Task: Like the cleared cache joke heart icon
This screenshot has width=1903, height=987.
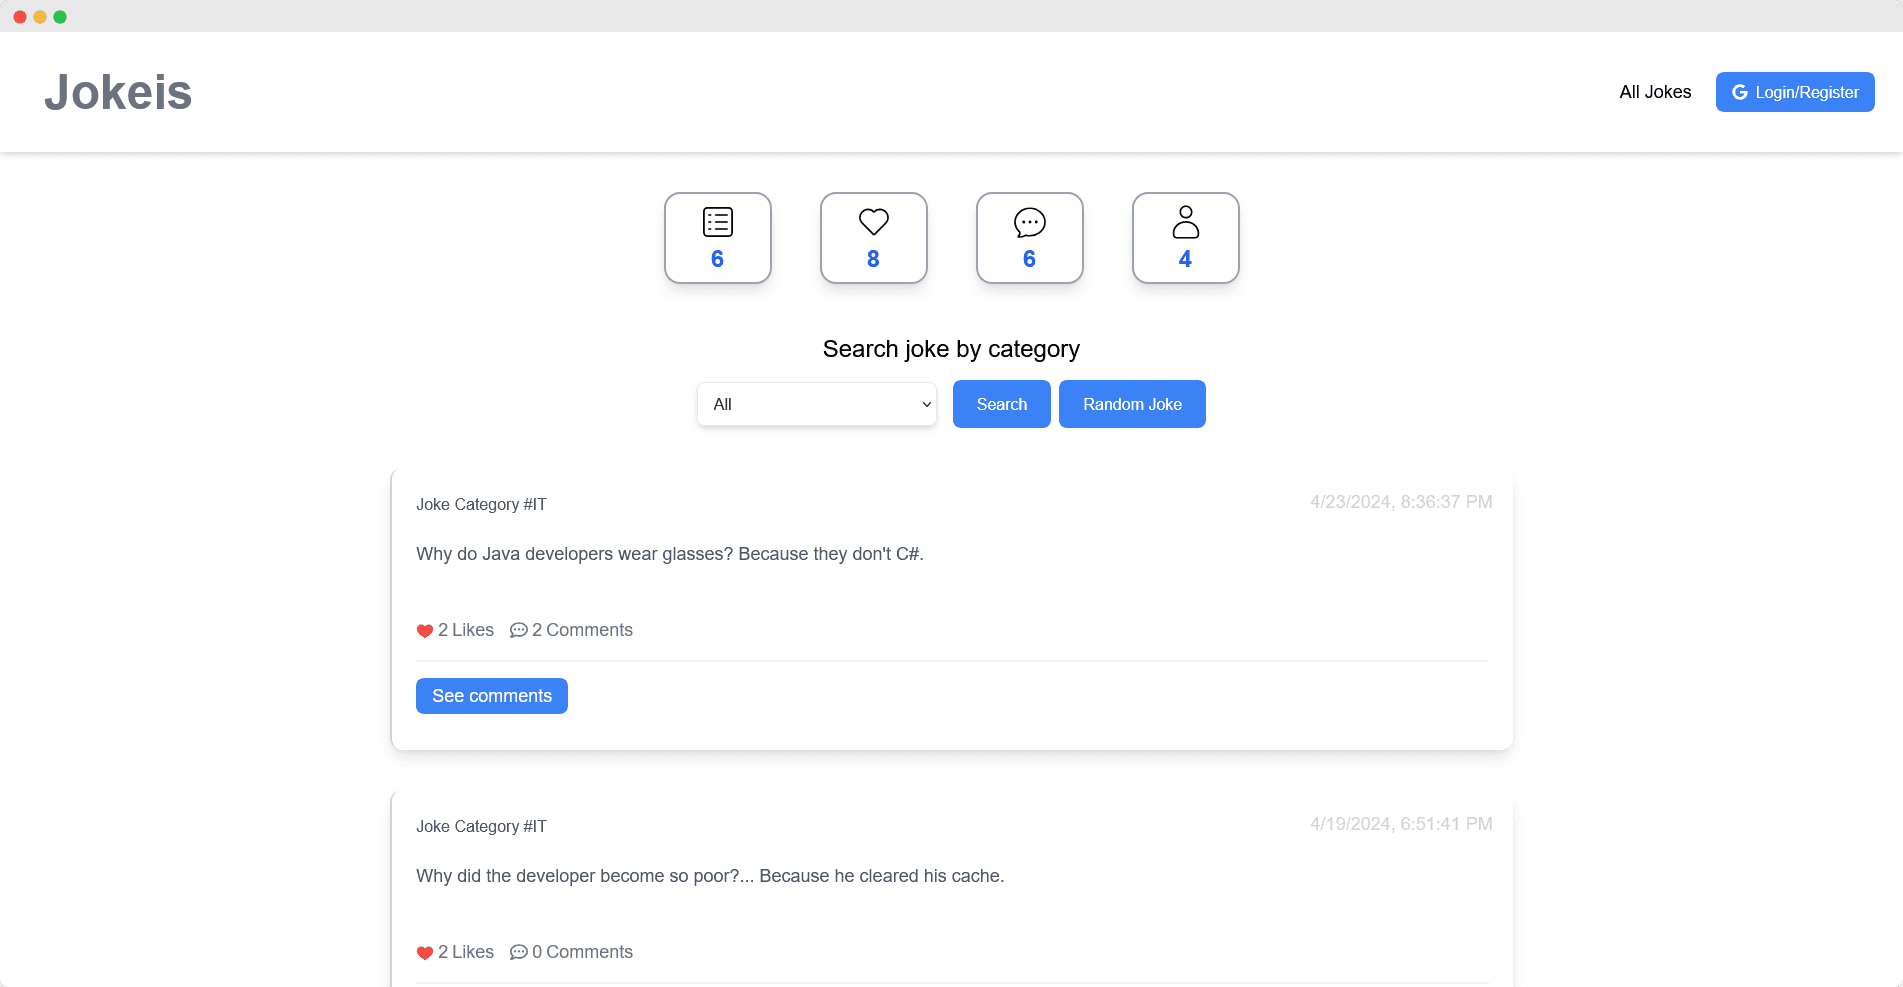Action: point(425,953)
